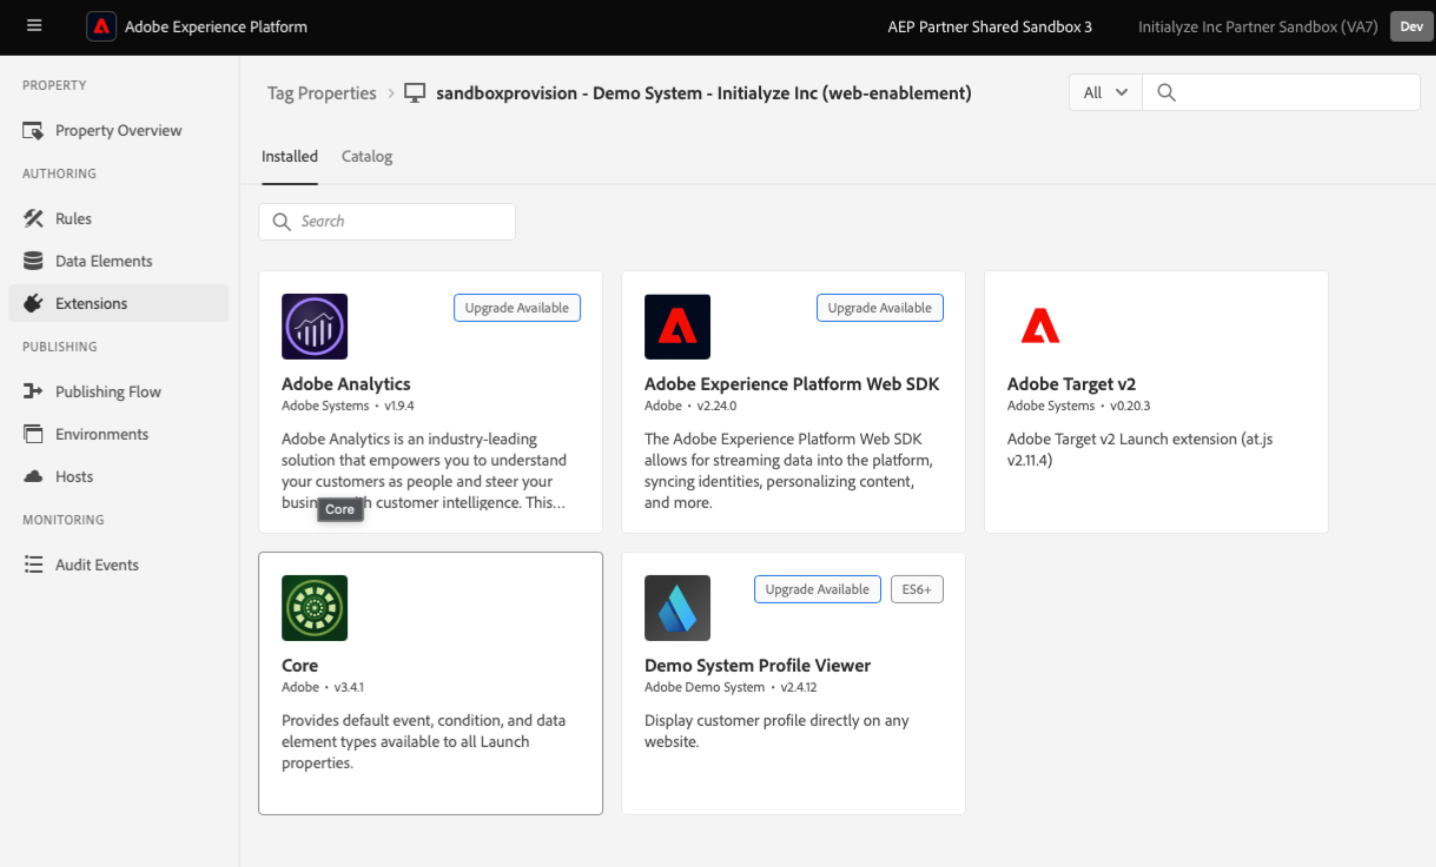
Task: Click the Adobe Target v2 logo icon
Action: click(1040, 326)
